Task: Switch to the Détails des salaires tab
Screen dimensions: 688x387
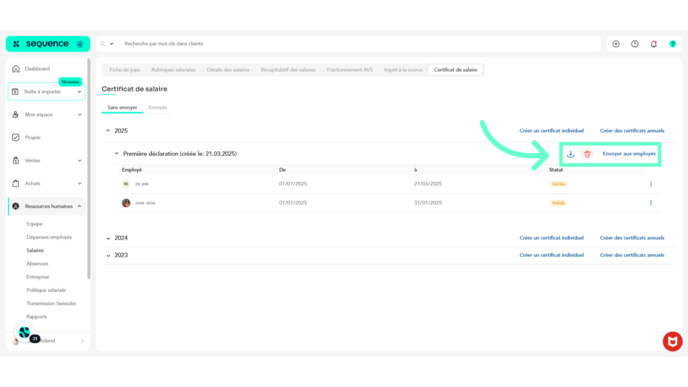Action: 228,70
